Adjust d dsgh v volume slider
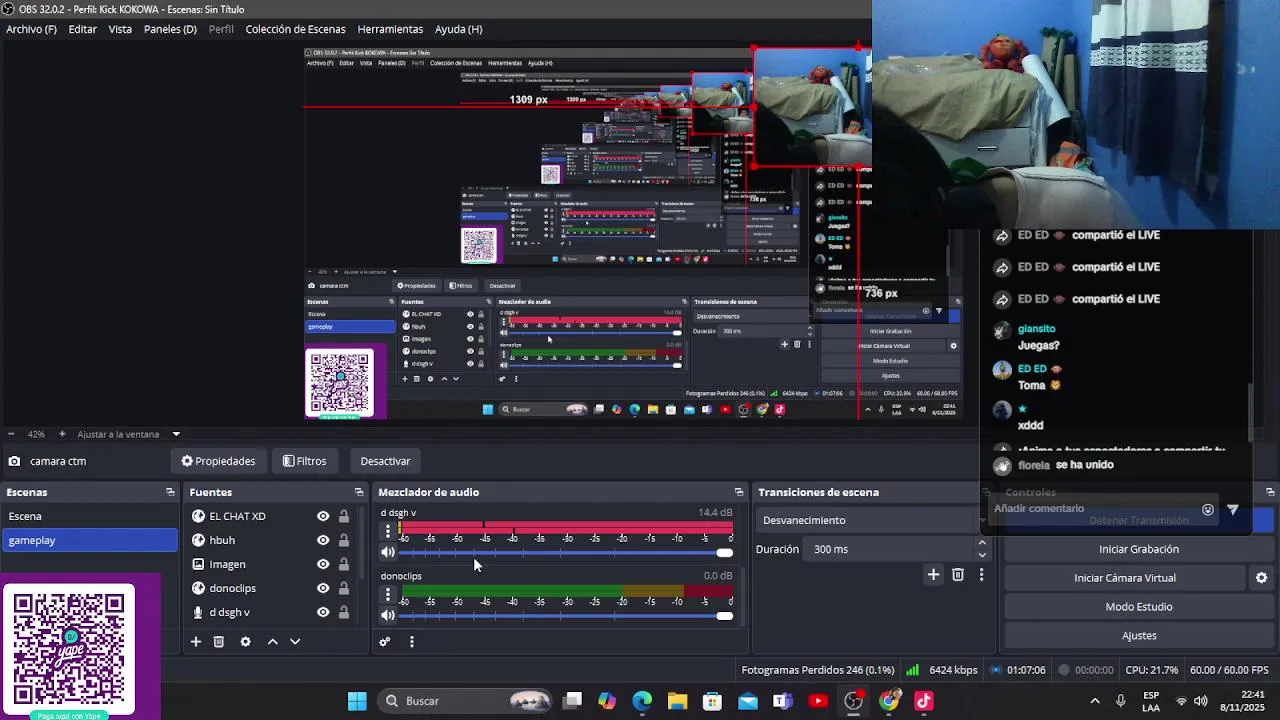 point(565,553)
